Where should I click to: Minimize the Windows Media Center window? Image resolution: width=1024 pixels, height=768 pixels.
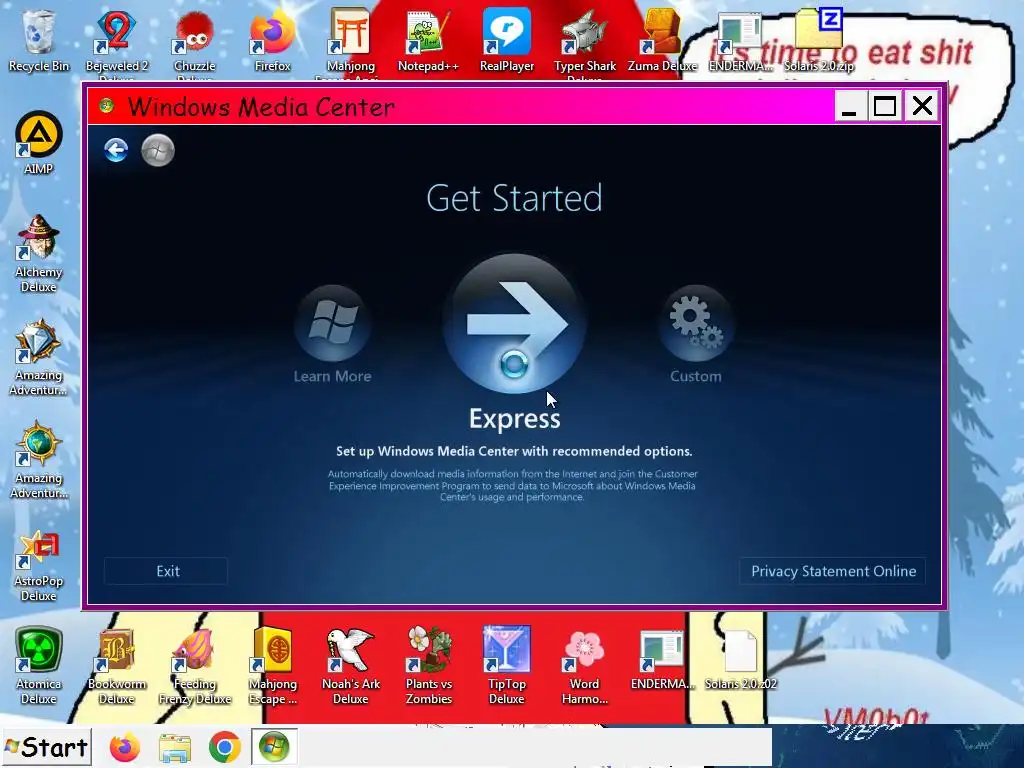click(x=850, y=106)
